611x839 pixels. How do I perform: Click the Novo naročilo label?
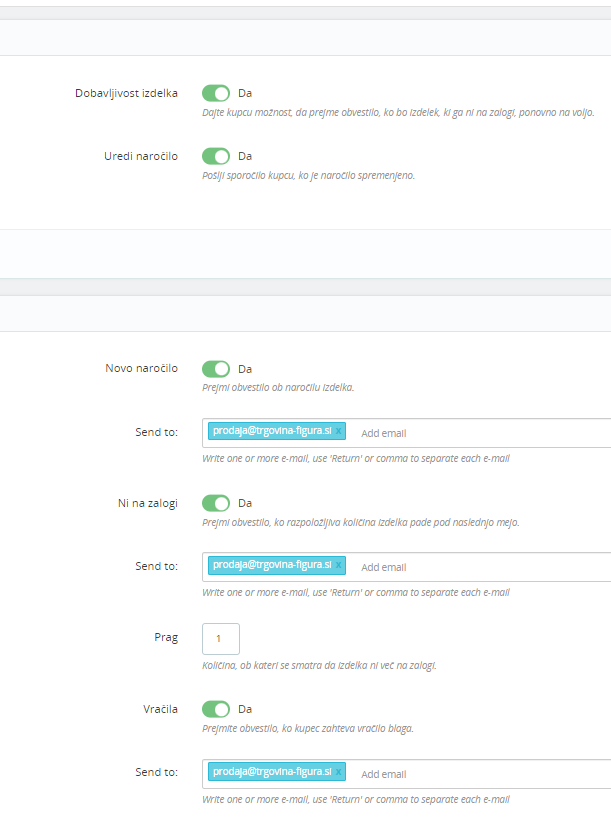coord(141,368)
